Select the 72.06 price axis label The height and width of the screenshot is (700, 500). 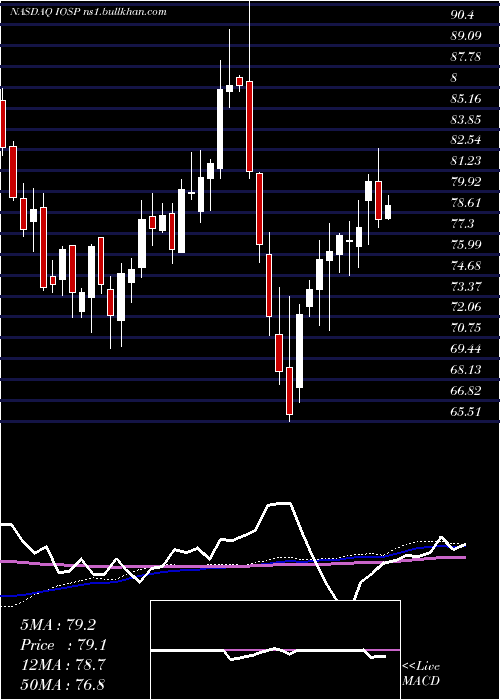(x=466, y=307)
